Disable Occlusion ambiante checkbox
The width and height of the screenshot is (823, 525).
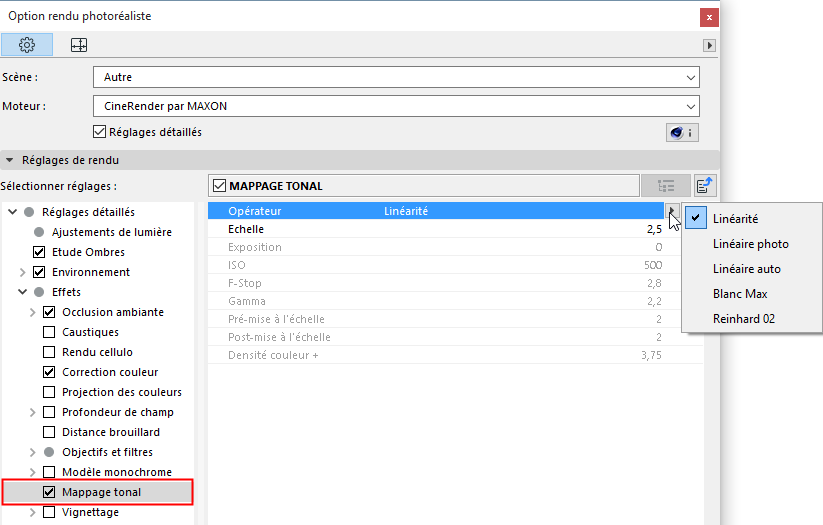(x=49, y=312)
